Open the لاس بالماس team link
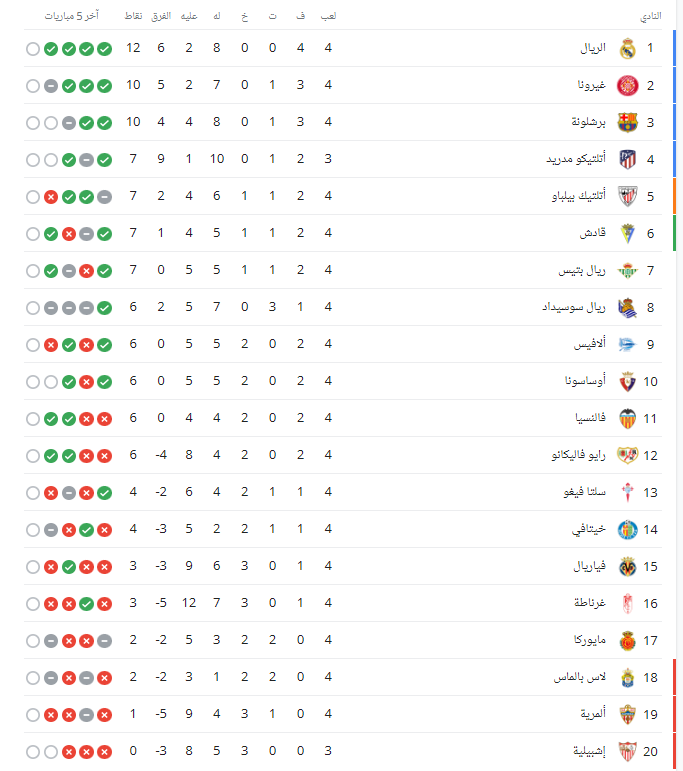 coord(580,677)
